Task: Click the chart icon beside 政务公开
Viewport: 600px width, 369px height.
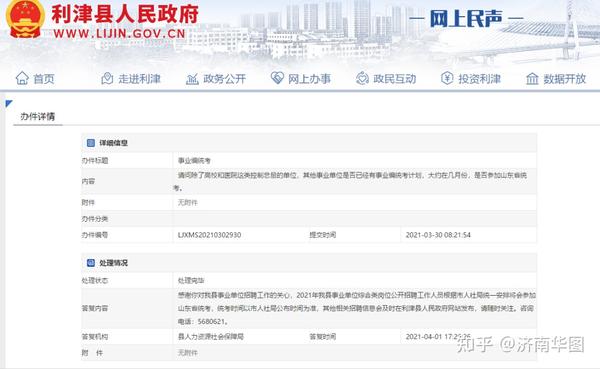Action: (x=192, y=79)
